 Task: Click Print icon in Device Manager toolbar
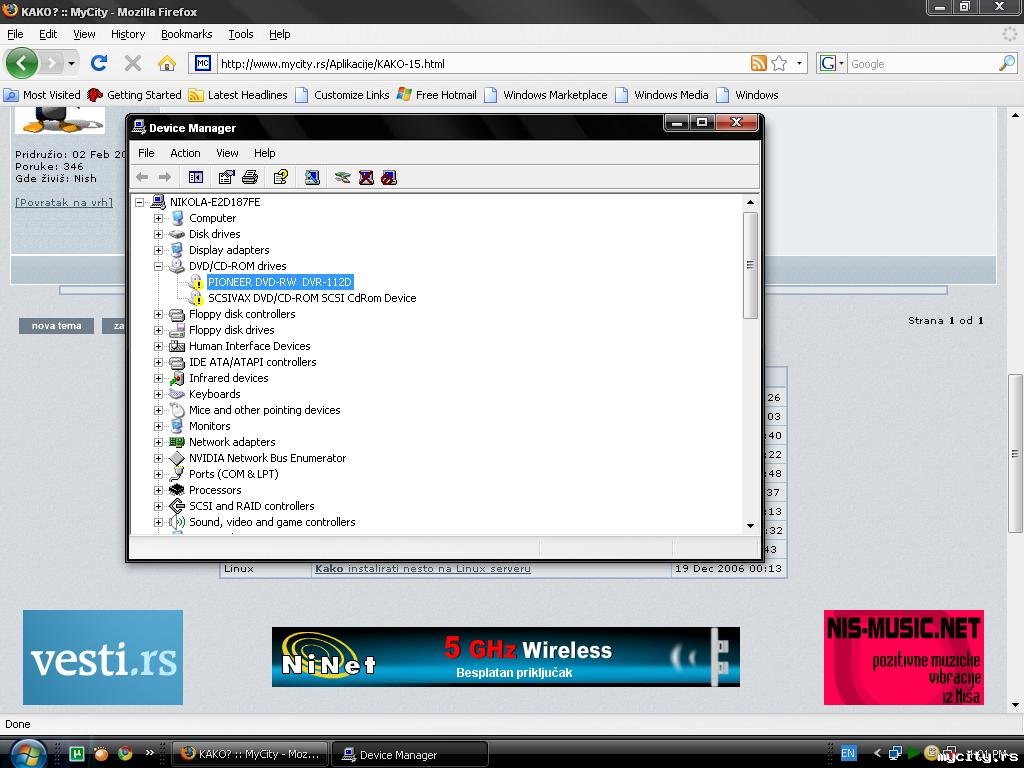pyautogui.click(x=249, y=177)
